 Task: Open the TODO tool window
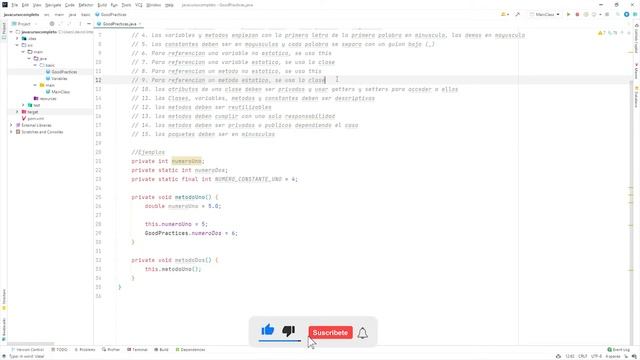pyautogui.click(x=59, y=350)
